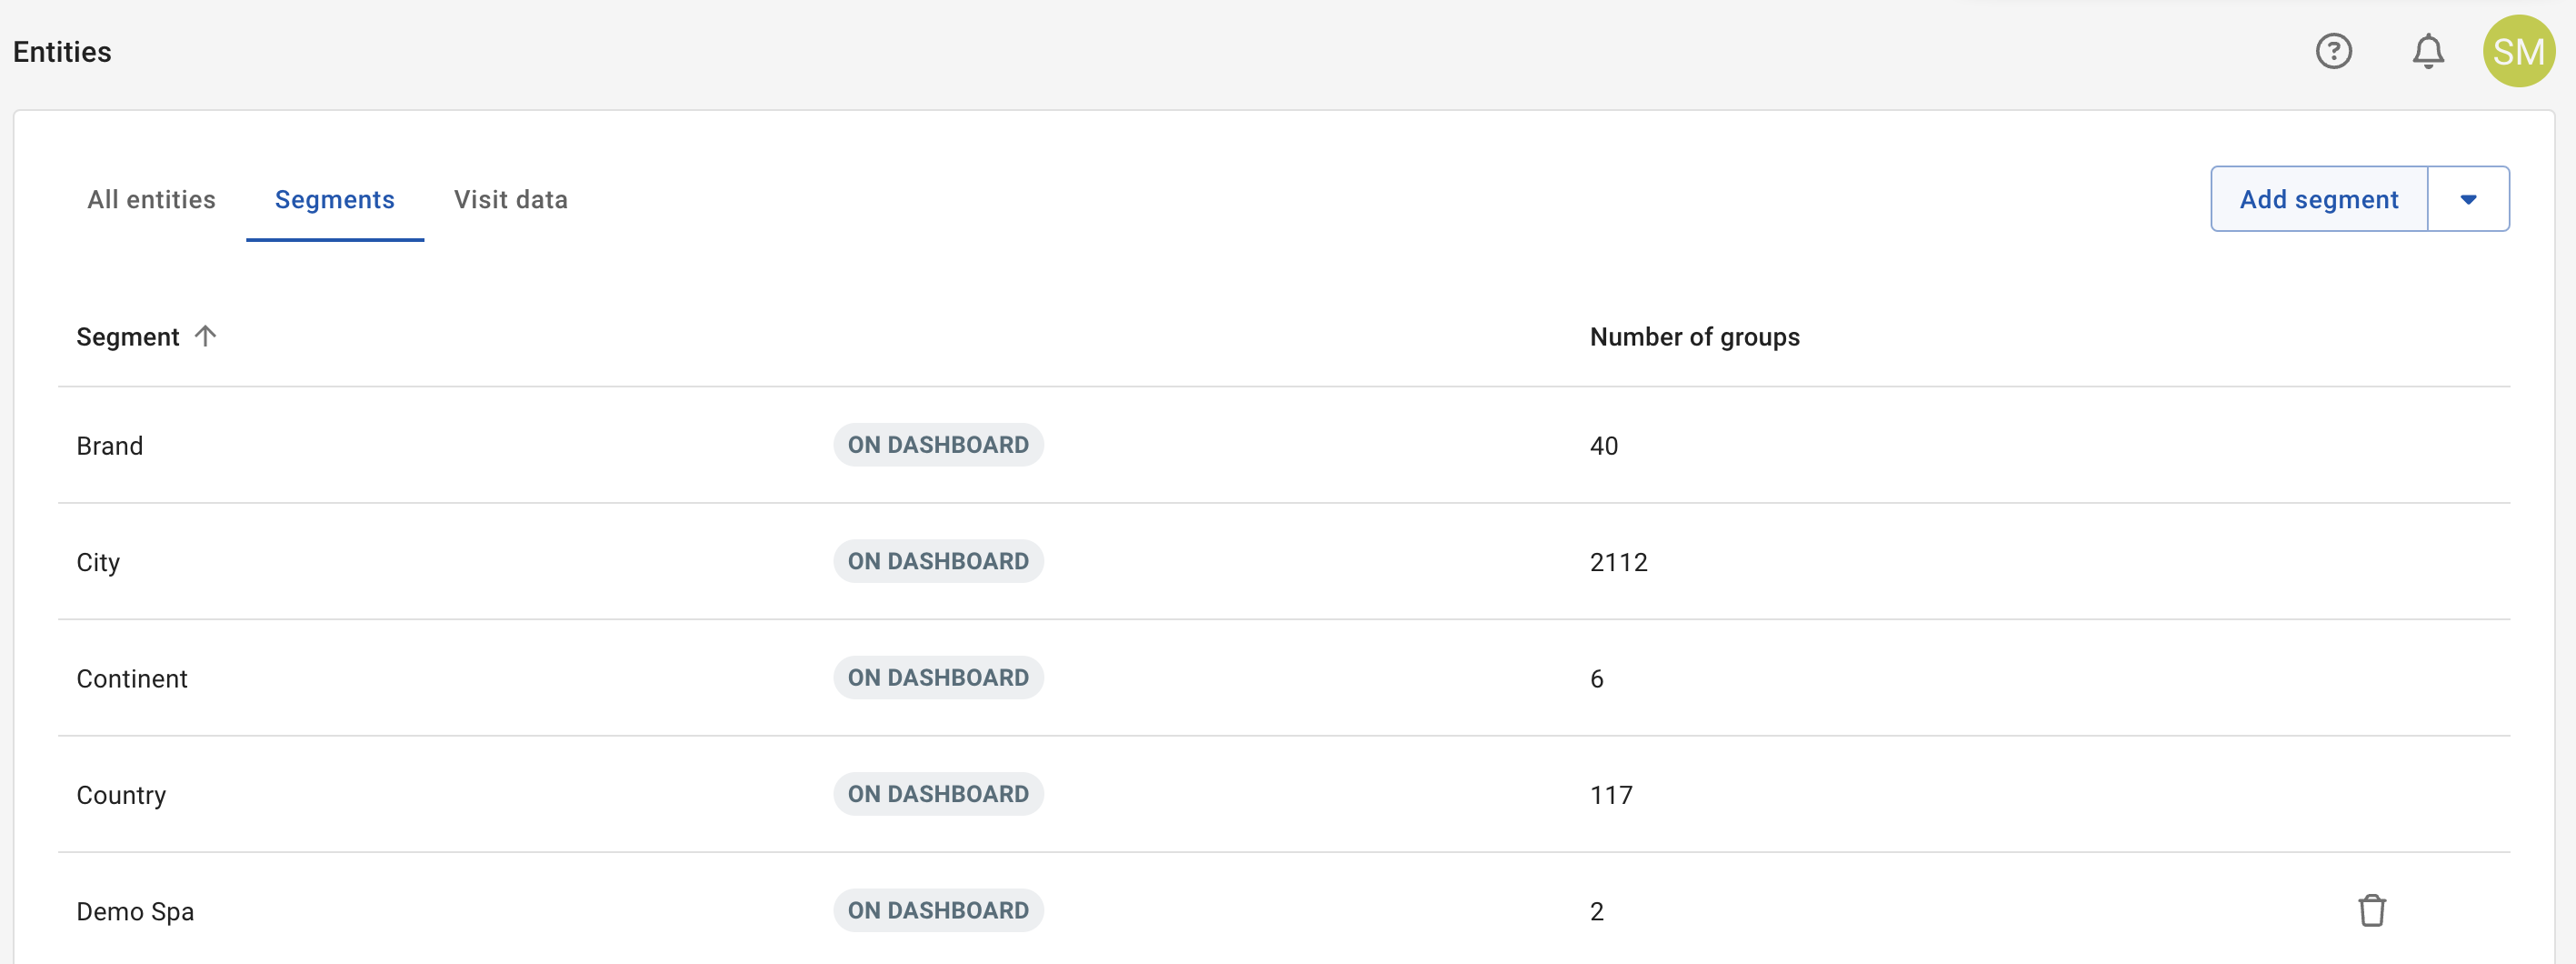Select the Continent group count 6

pyautogui.click(x=1596, y=679)
